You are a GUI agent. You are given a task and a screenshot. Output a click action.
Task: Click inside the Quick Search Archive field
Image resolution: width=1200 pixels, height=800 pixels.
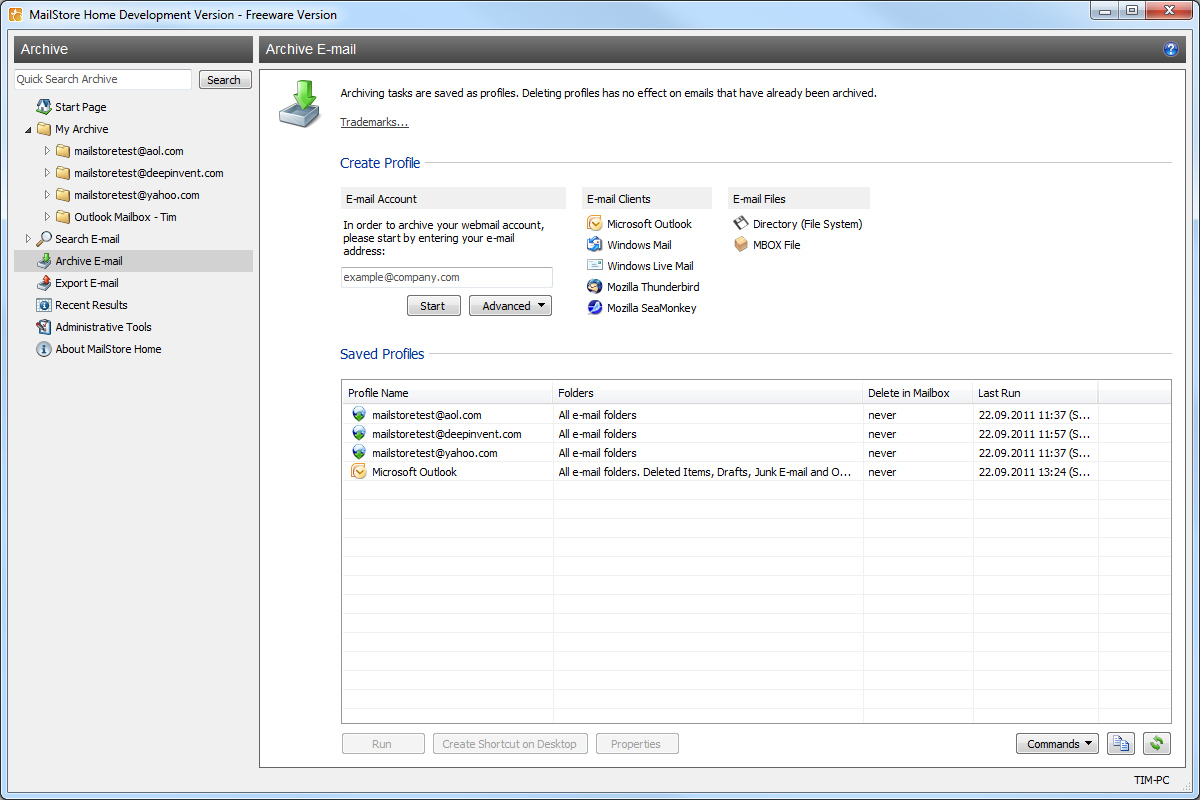pos(100,79)
